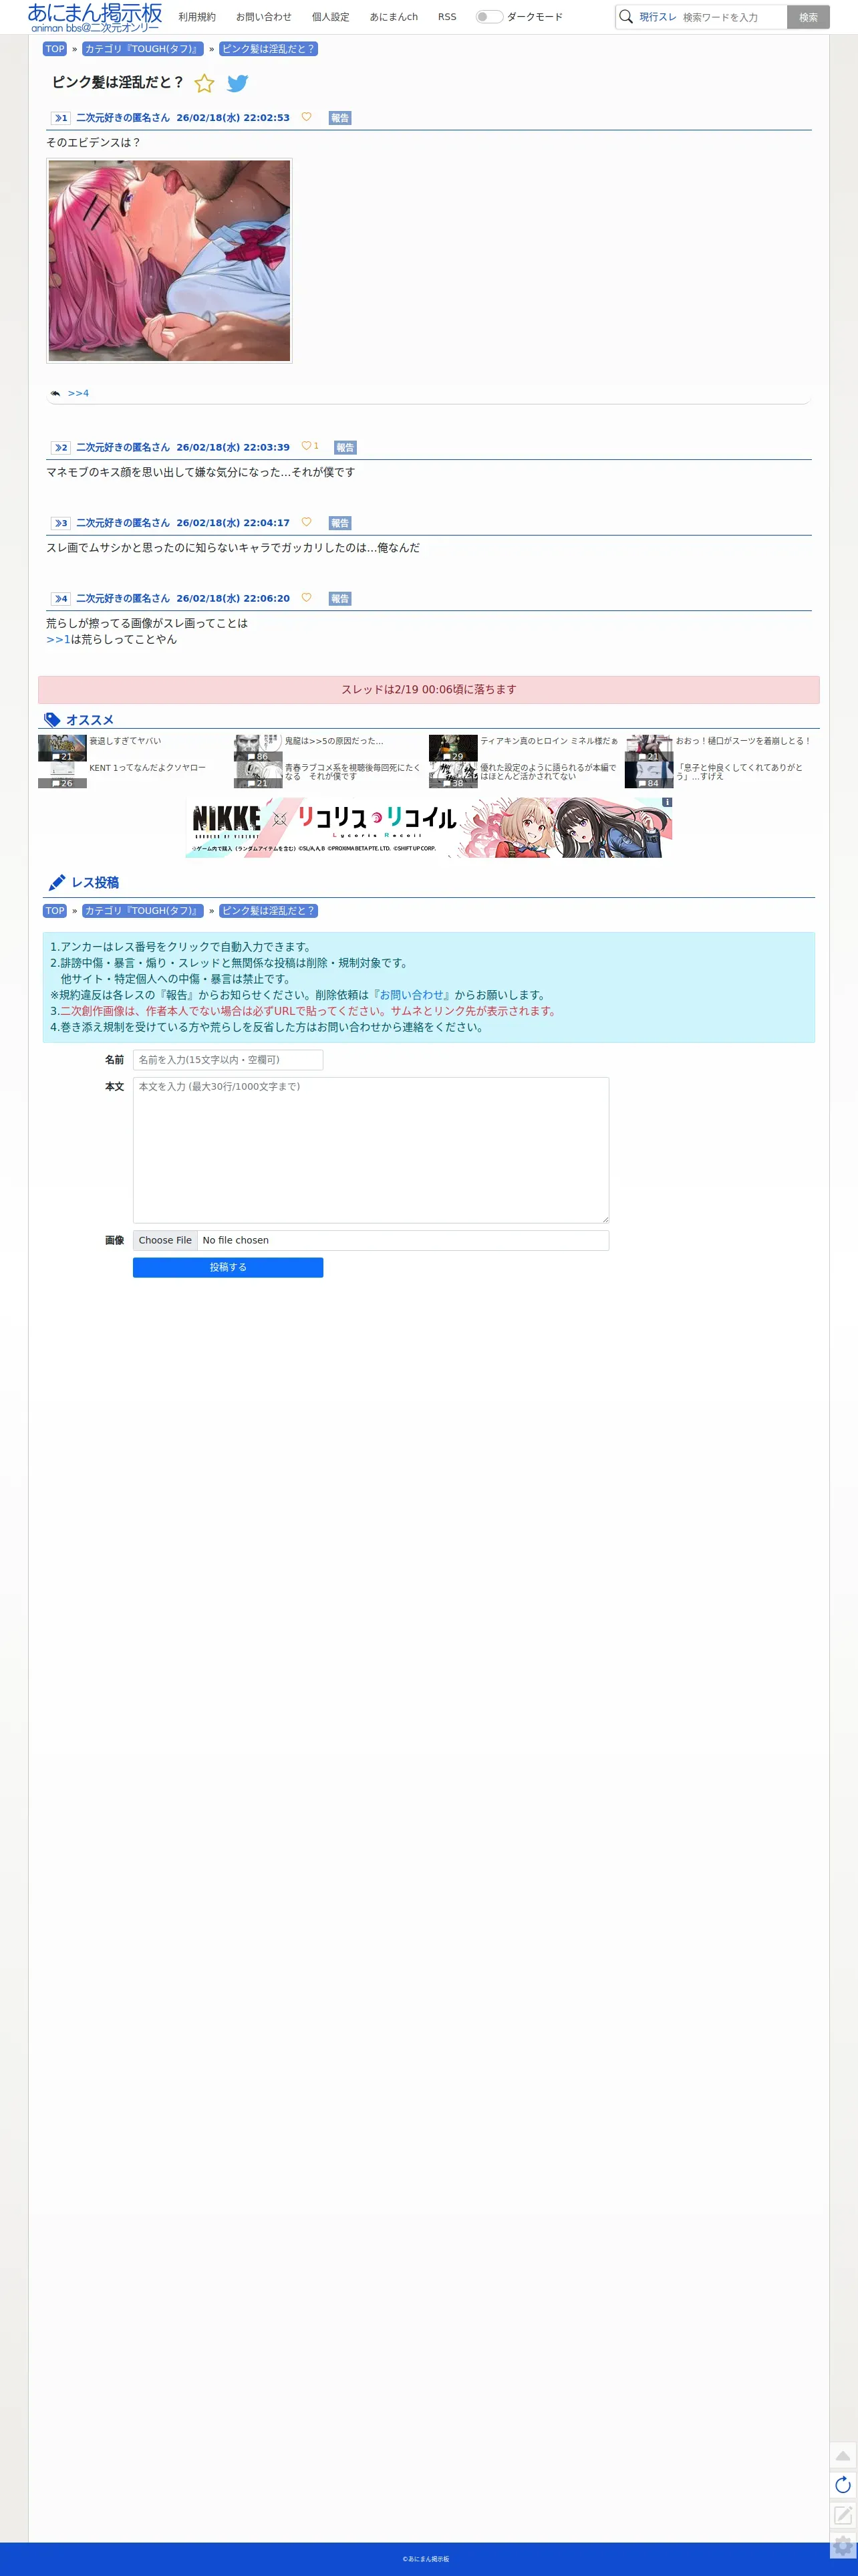858x2576 pixels.
Task: Share the thread via Twitter bird icon
Action: click(x=237, y=83)
